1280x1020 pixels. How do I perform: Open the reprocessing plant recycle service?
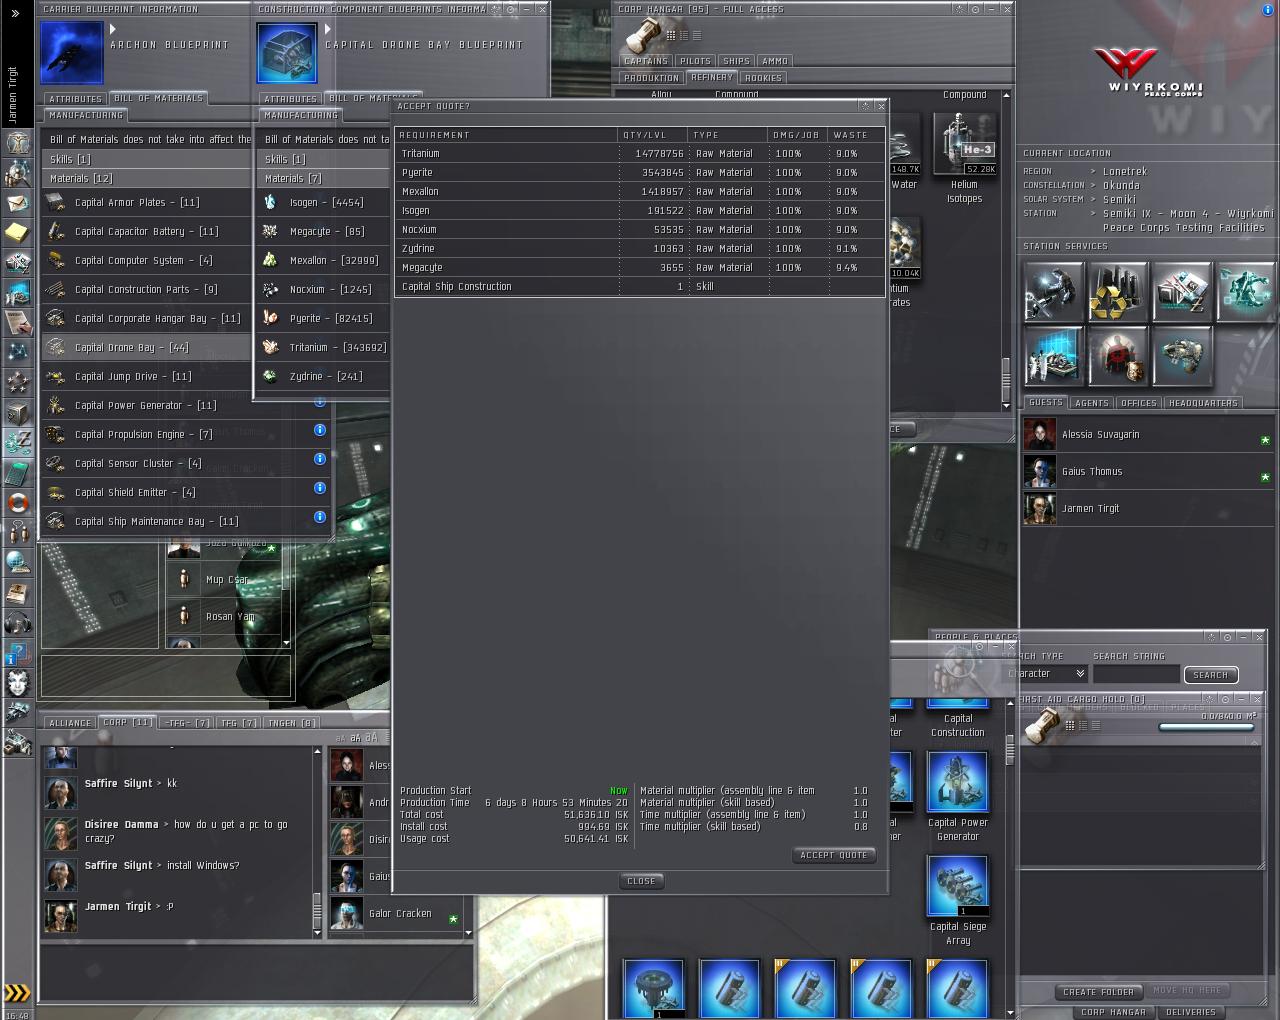(1117, 292)
